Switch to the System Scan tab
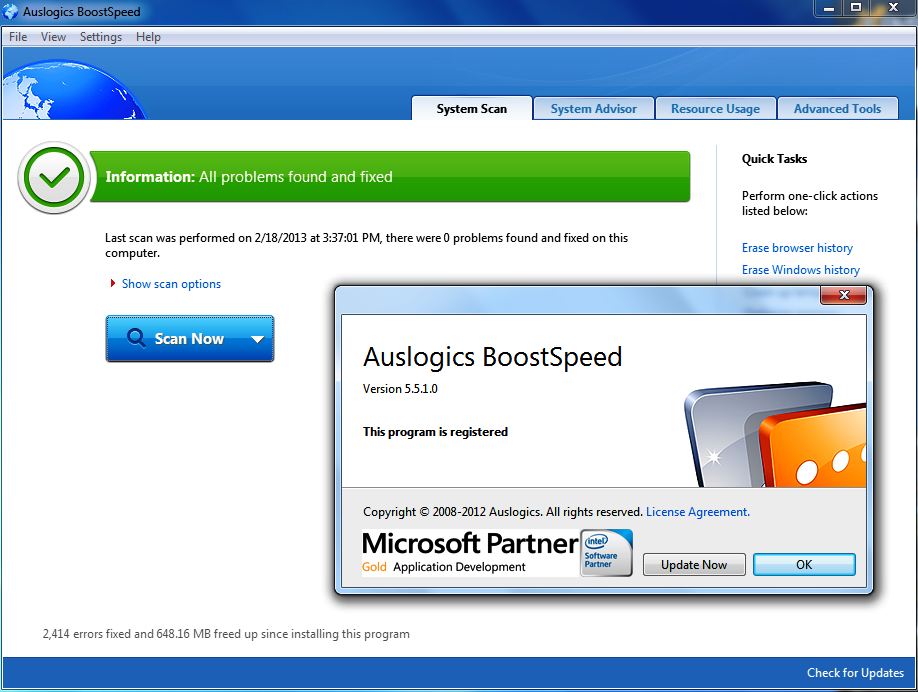 [472, 108]
